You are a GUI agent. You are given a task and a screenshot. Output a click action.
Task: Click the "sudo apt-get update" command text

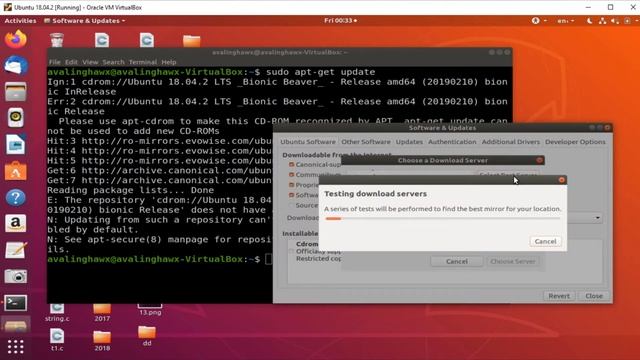pos(320,72)
